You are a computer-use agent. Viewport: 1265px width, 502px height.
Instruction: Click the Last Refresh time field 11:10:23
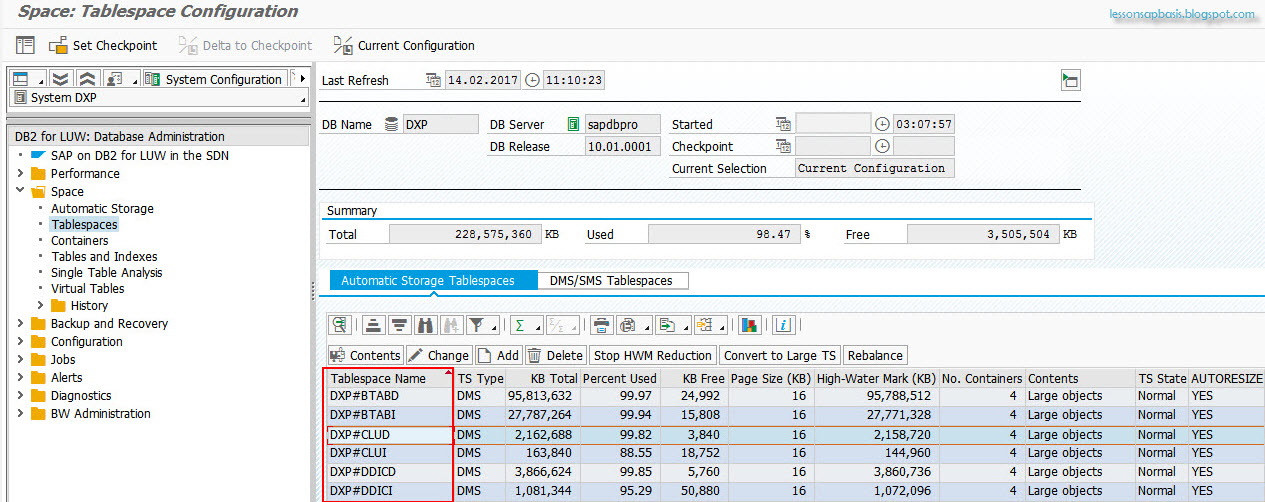click(x=574, y=80)
